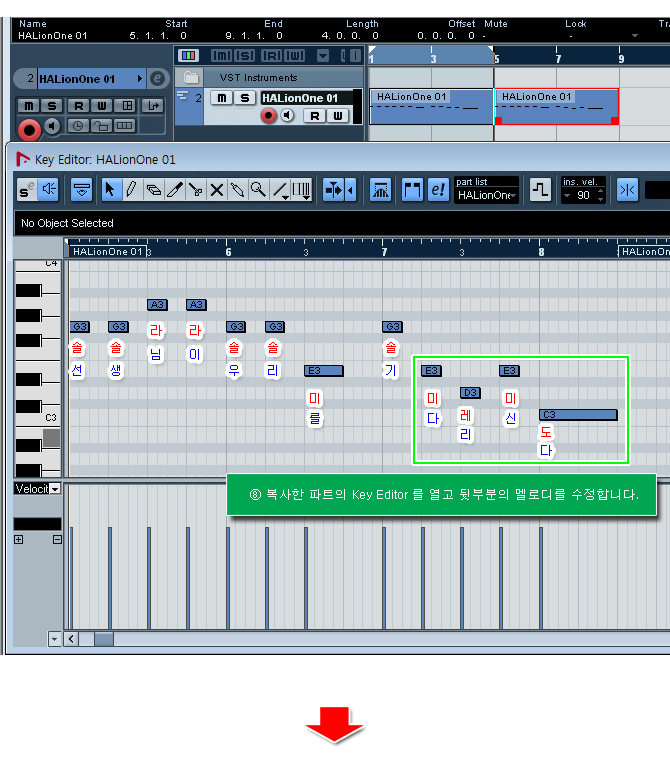Select the Object Selection arrow tool
The image size is (670, 775).
click(110, 190)
